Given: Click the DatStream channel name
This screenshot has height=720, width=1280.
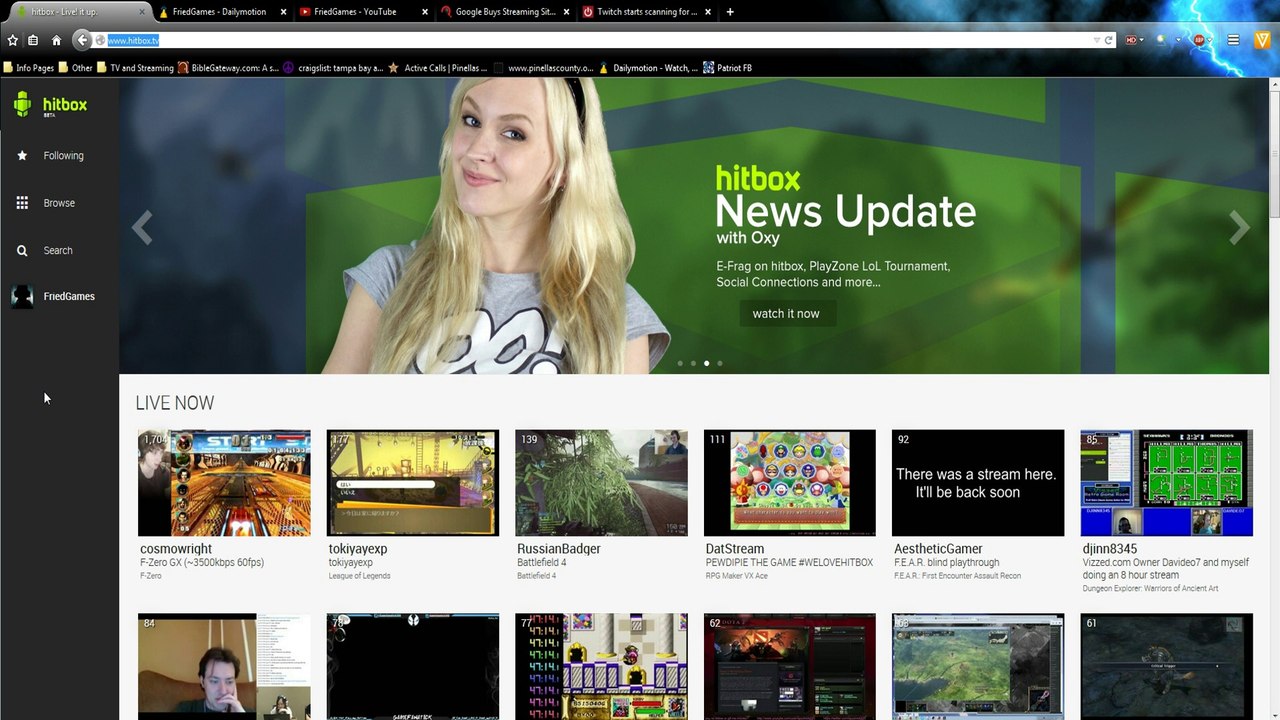Looking at the screenshot, I should (x=735, y=549).
